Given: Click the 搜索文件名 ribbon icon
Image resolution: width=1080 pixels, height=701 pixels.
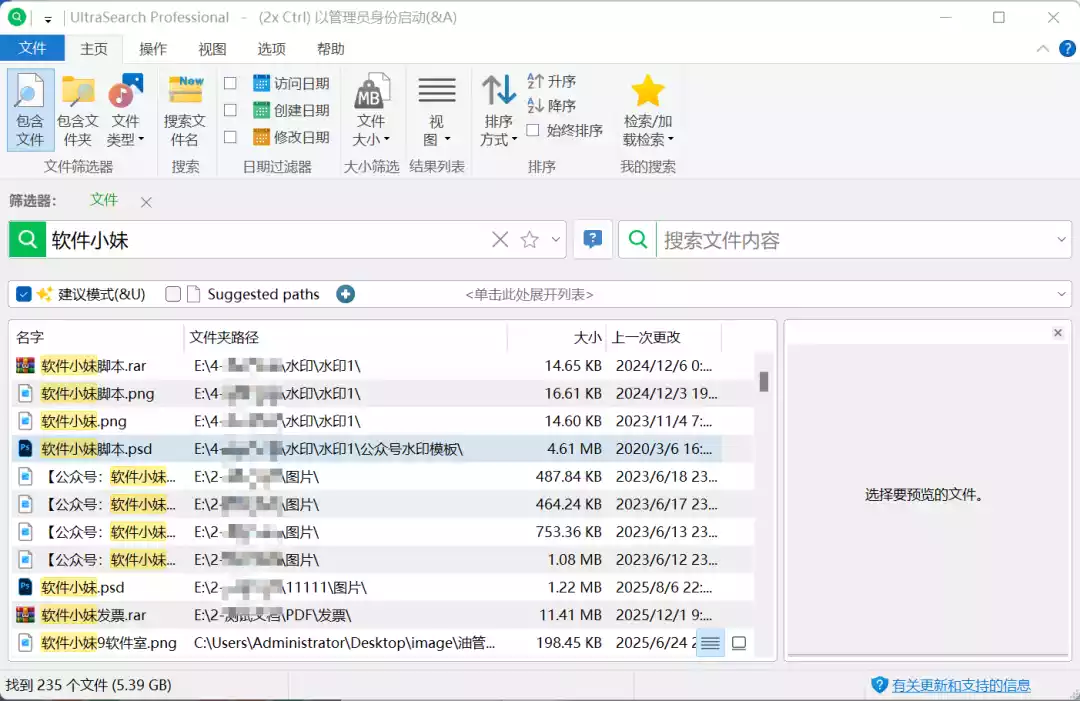Looking at the screenshot, I should (185, 108).
